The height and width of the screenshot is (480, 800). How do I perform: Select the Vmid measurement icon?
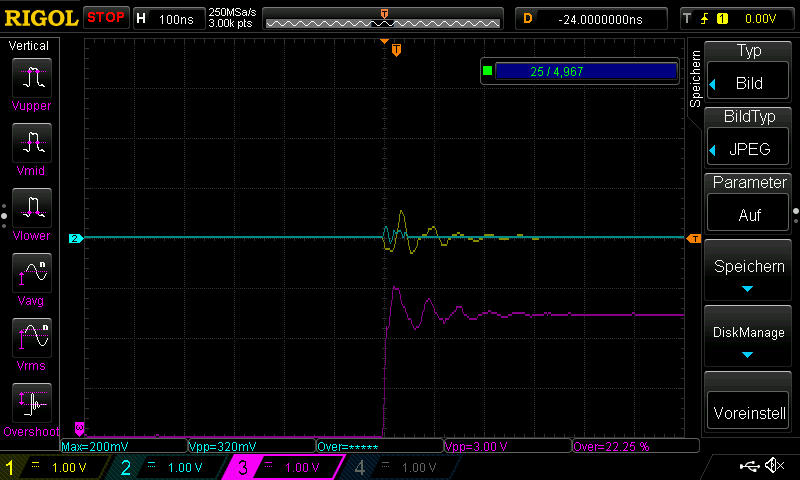(32, 141)
